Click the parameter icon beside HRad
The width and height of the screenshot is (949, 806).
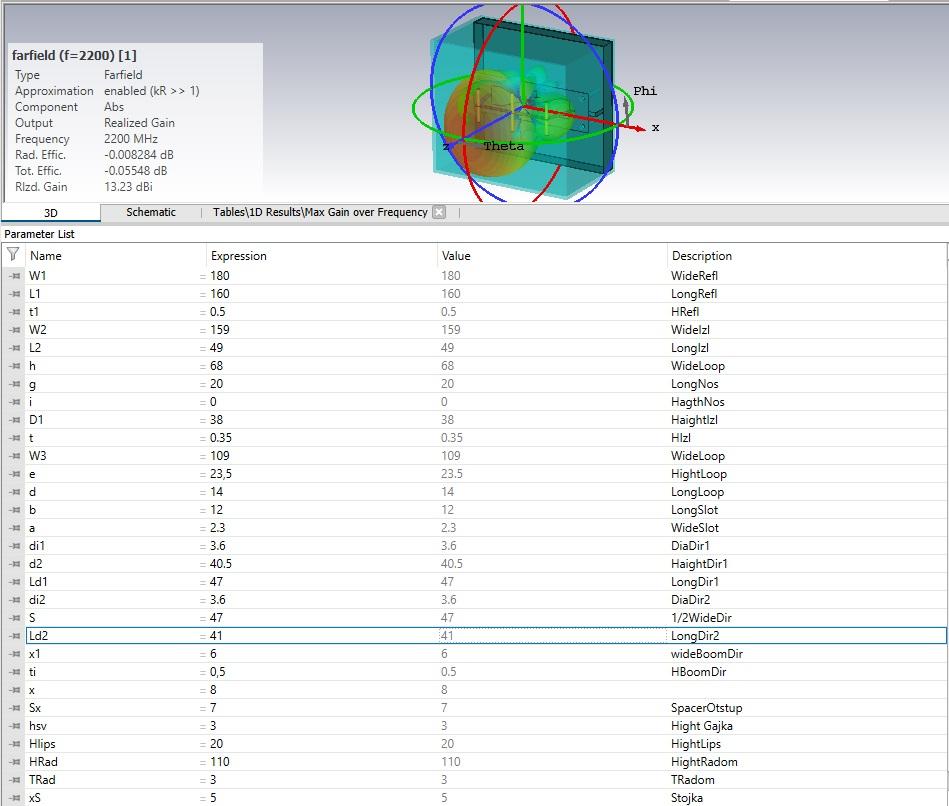(x=14, y=762)
